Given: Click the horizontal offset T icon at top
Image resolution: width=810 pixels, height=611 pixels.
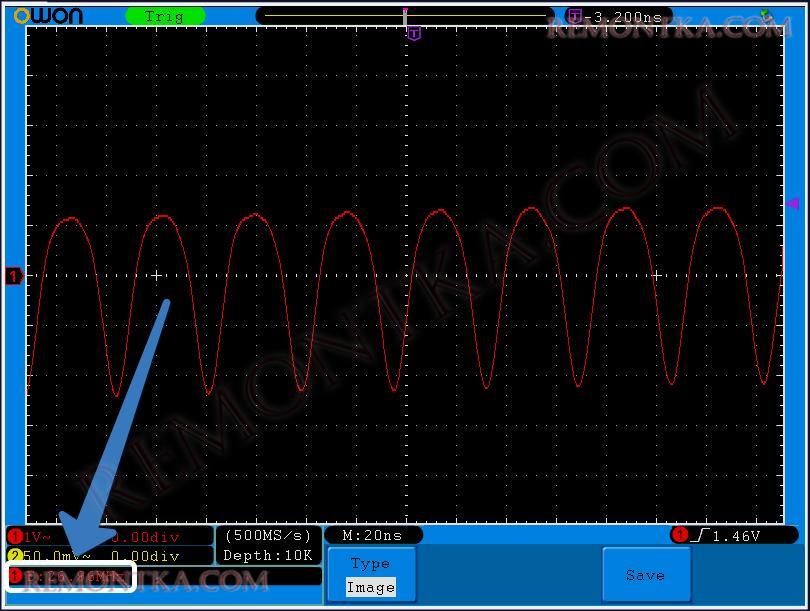Looking at the screenshot, I should pos(574,16).
